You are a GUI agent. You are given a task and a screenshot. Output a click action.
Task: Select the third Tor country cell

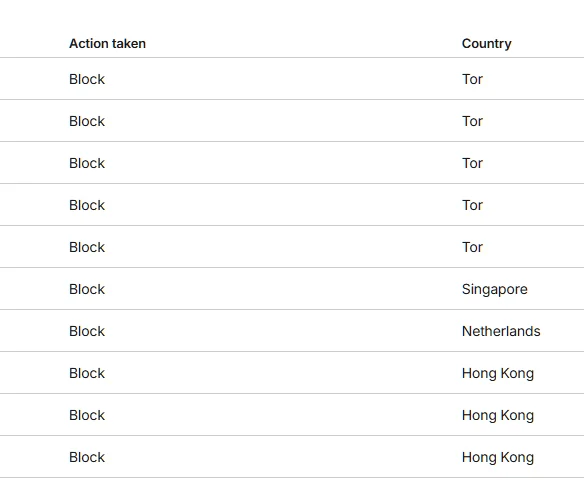tap(472, 163)
